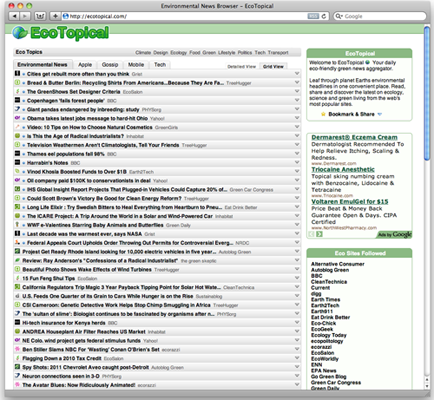Image resolution: width=434 pixels, height=400 pixels.
Task: Click the browser Back arrow button
Action: [14, 16]
